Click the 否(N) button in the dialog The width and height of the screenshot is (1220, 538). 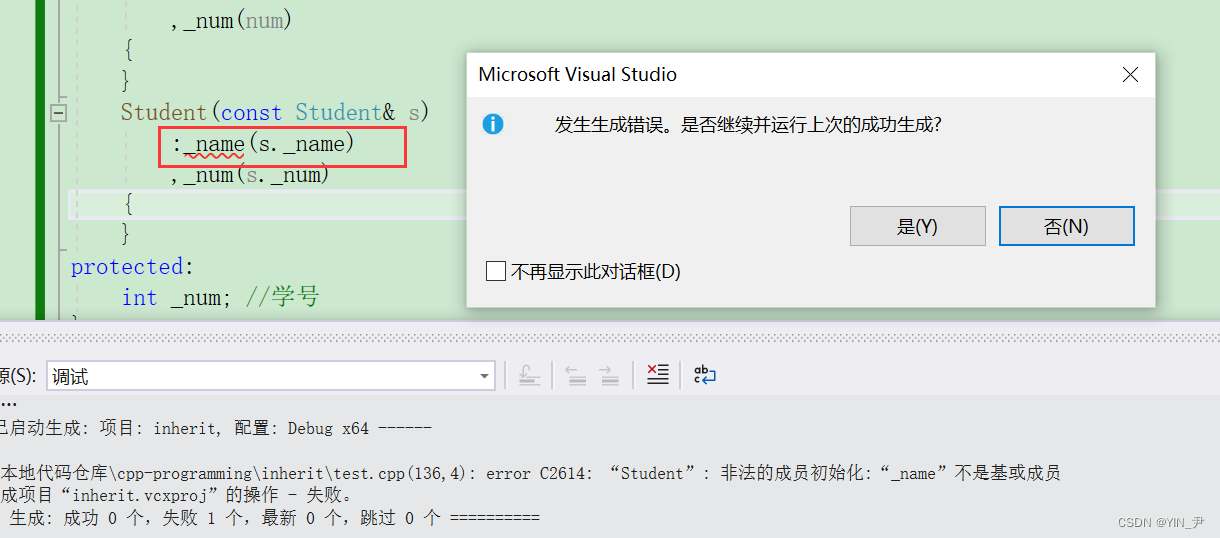1066,226
